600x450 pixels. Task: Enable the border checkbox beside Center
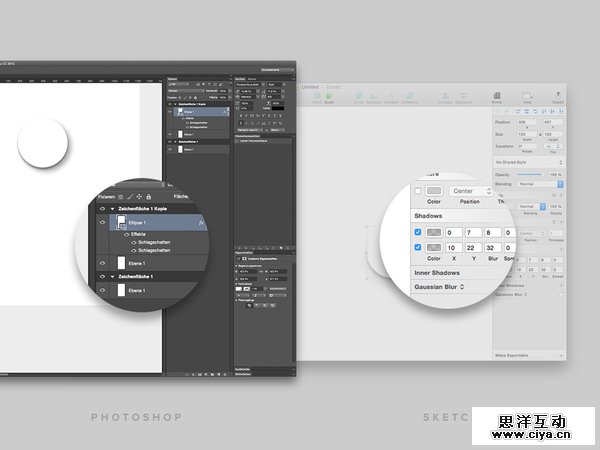pos(417,190)
